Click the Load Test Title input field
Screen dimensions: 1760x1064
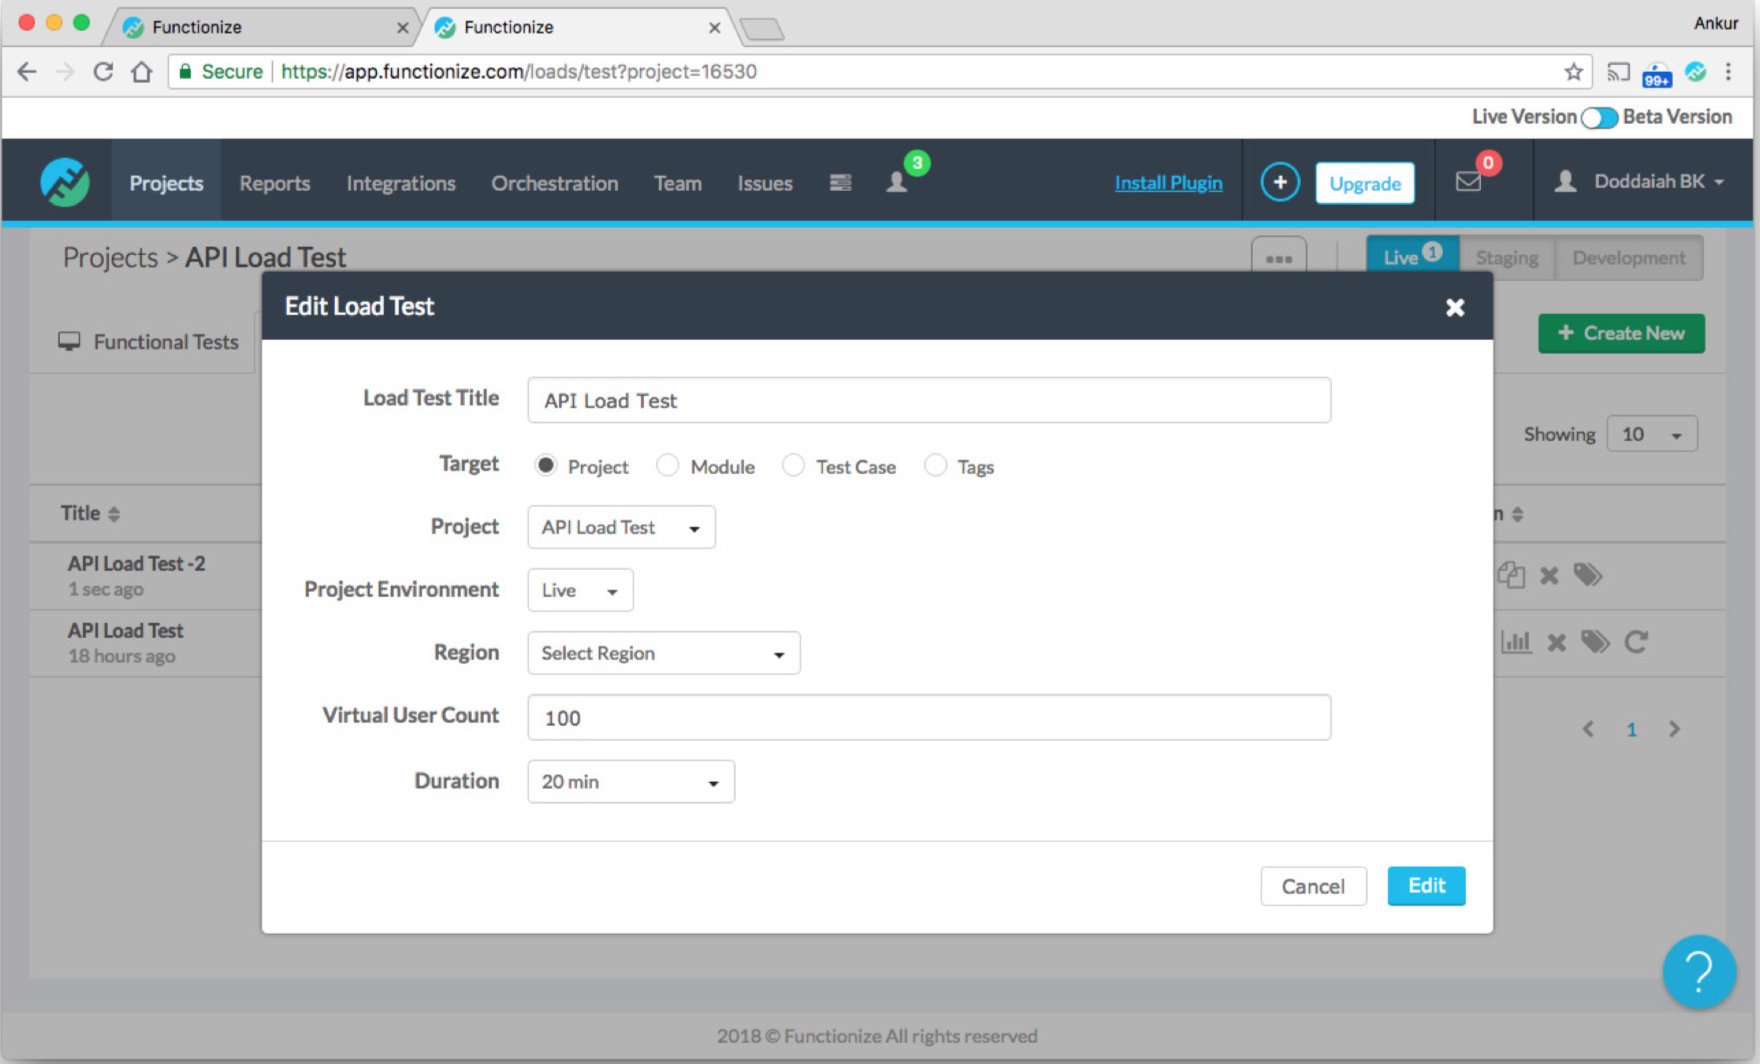tap(929, 400)
